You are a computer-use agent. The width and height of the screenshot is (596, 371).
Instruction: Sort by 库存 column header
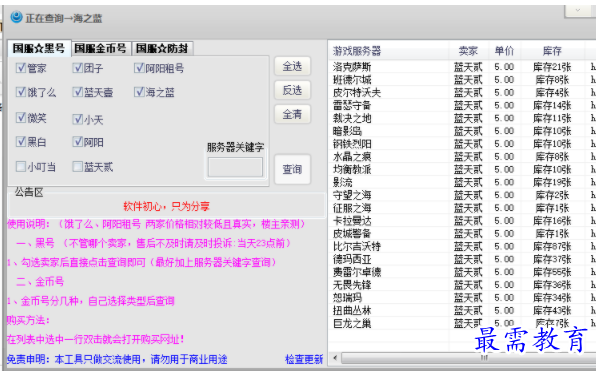552,51
